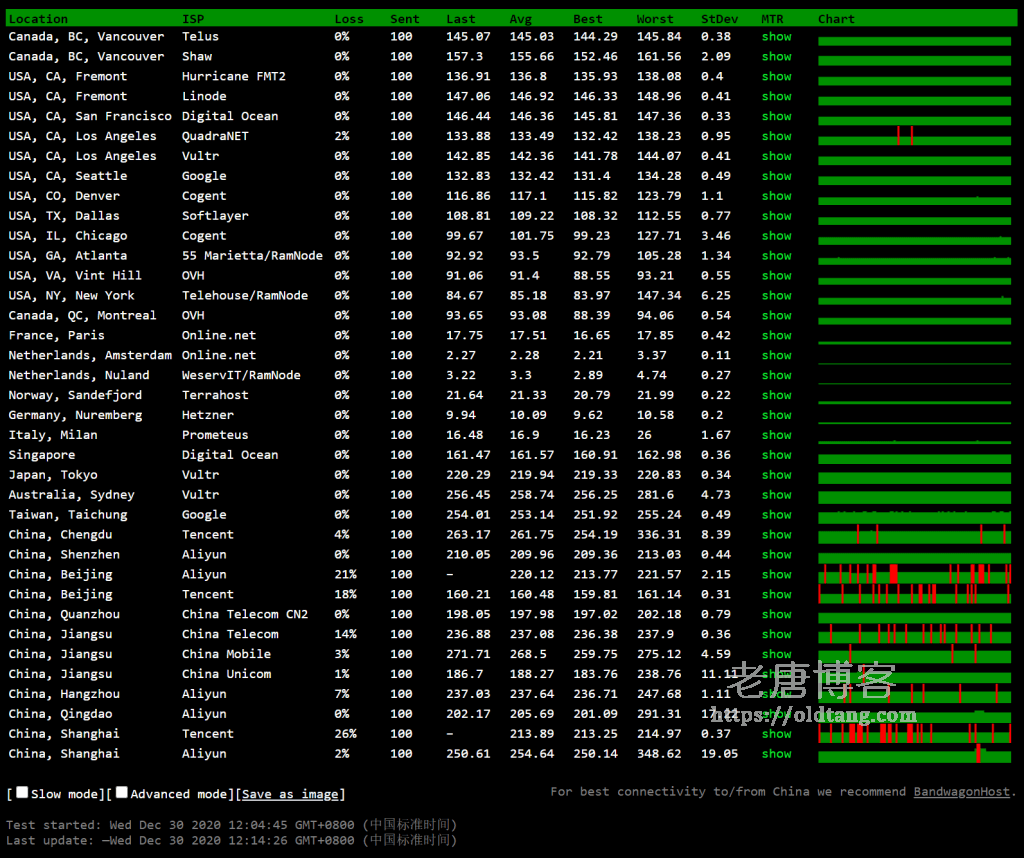Click the latency chart for Jiangsu China Telecom
Screen dimensions: 1024x858
tap(914, 634)
